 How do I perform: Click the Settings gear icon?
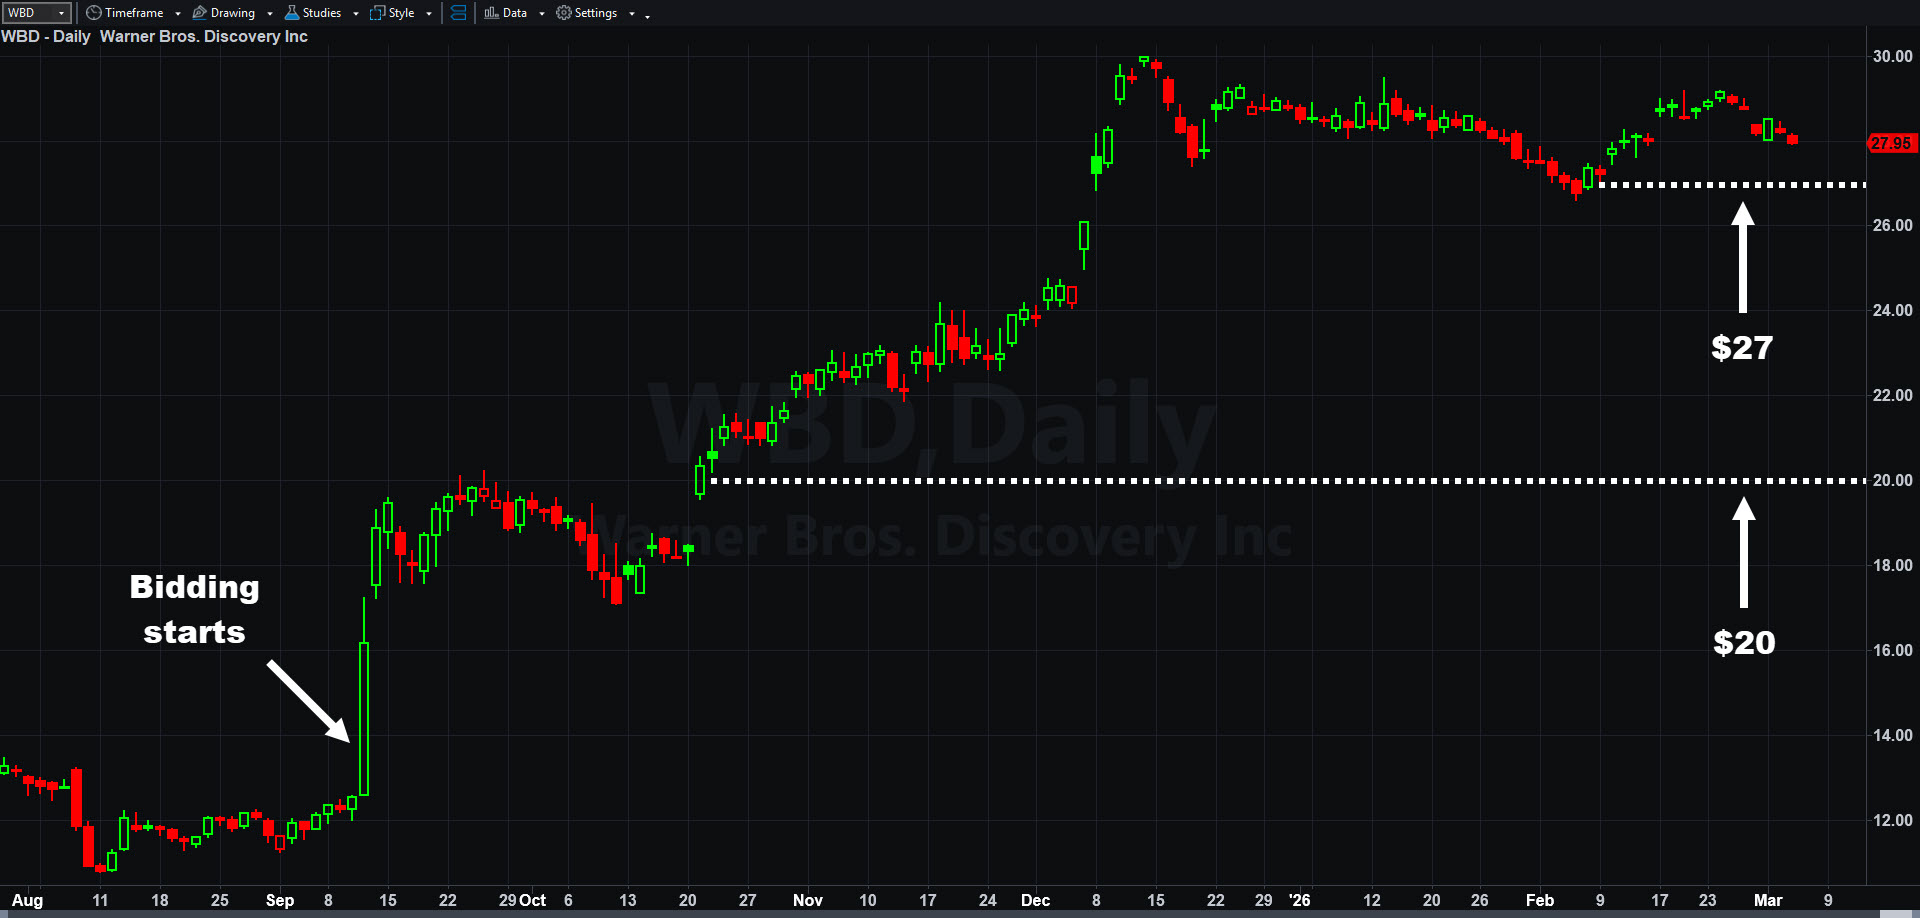tap(564, 13)
